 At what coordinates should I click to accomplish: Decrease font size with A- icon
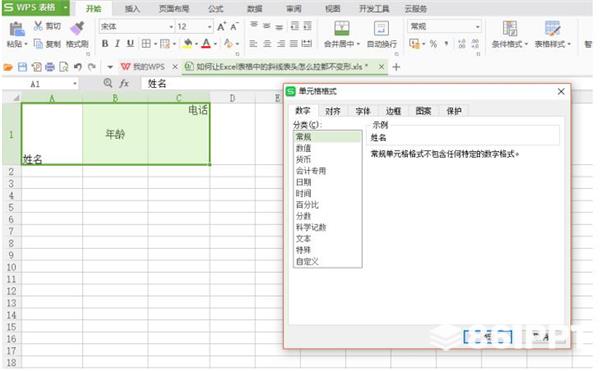234,26
